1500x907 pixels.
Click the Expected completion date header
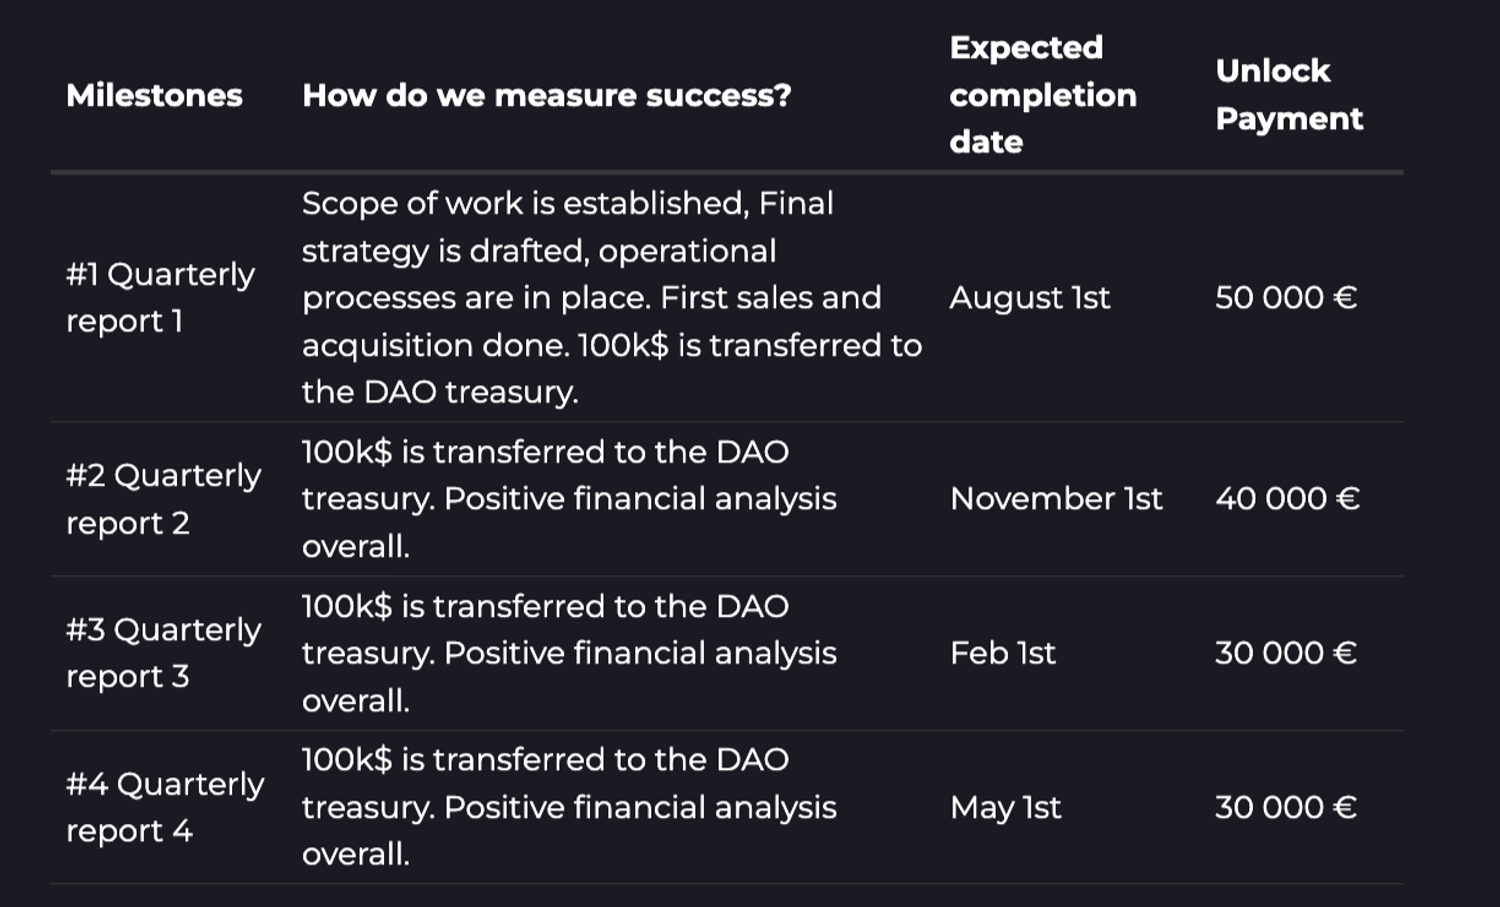pyautogui.click(x=1043, y=94)
